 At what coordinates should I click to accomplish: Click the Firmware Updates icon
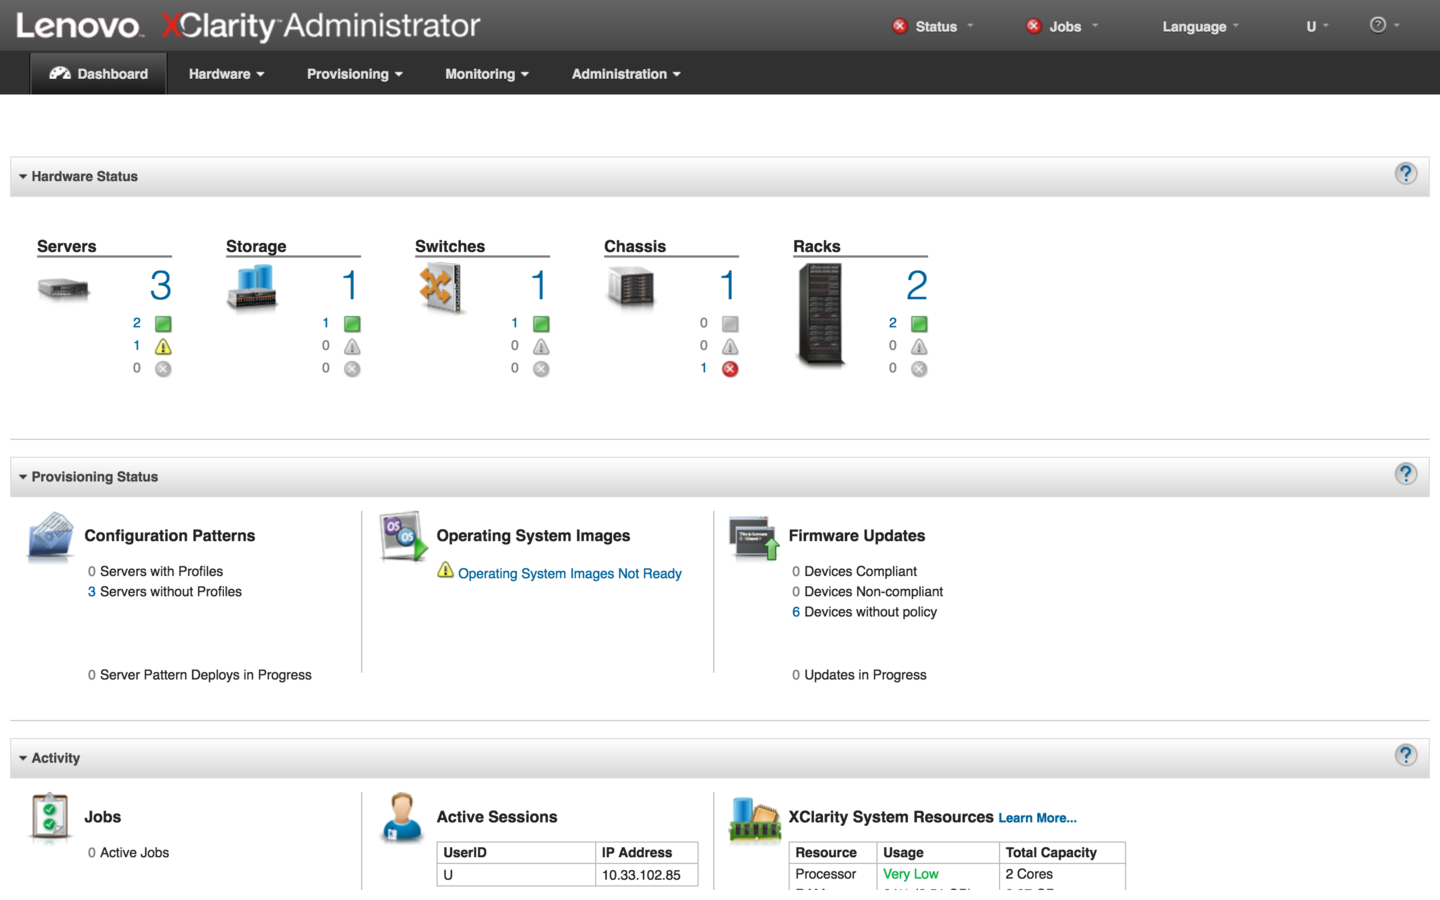point(755,538)
